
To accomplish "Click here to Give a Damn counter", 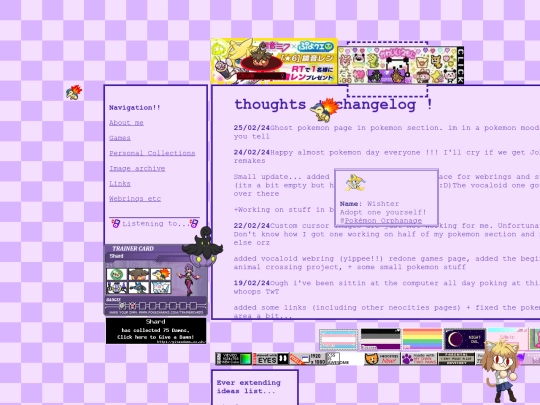I will tap(156, 331).
